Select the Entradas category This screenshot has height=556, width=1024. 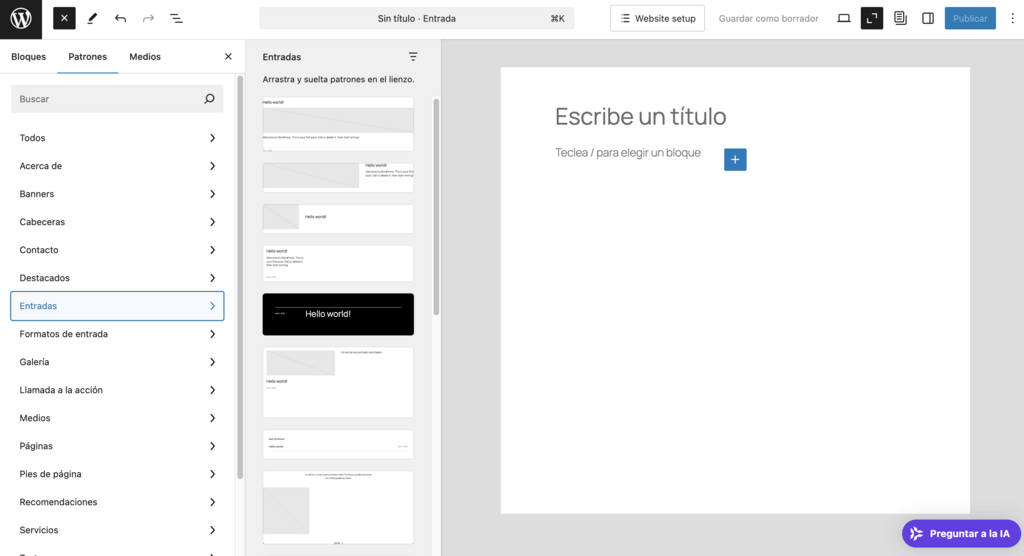click(x=117, y=306)
